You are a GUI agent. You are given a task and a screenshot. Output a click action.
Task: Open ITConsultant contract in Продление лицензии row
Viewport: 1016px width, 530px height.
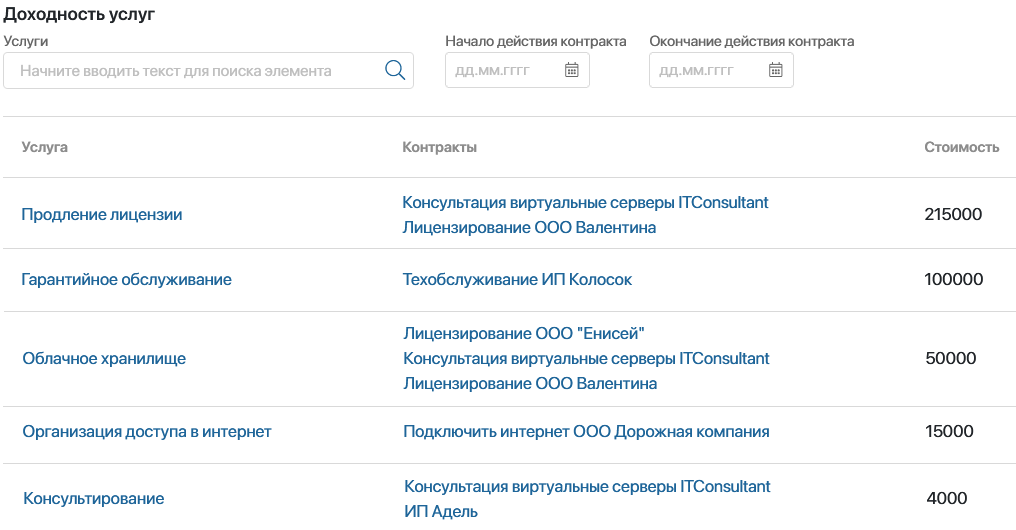pyautogui.click(x=585, y=202)
